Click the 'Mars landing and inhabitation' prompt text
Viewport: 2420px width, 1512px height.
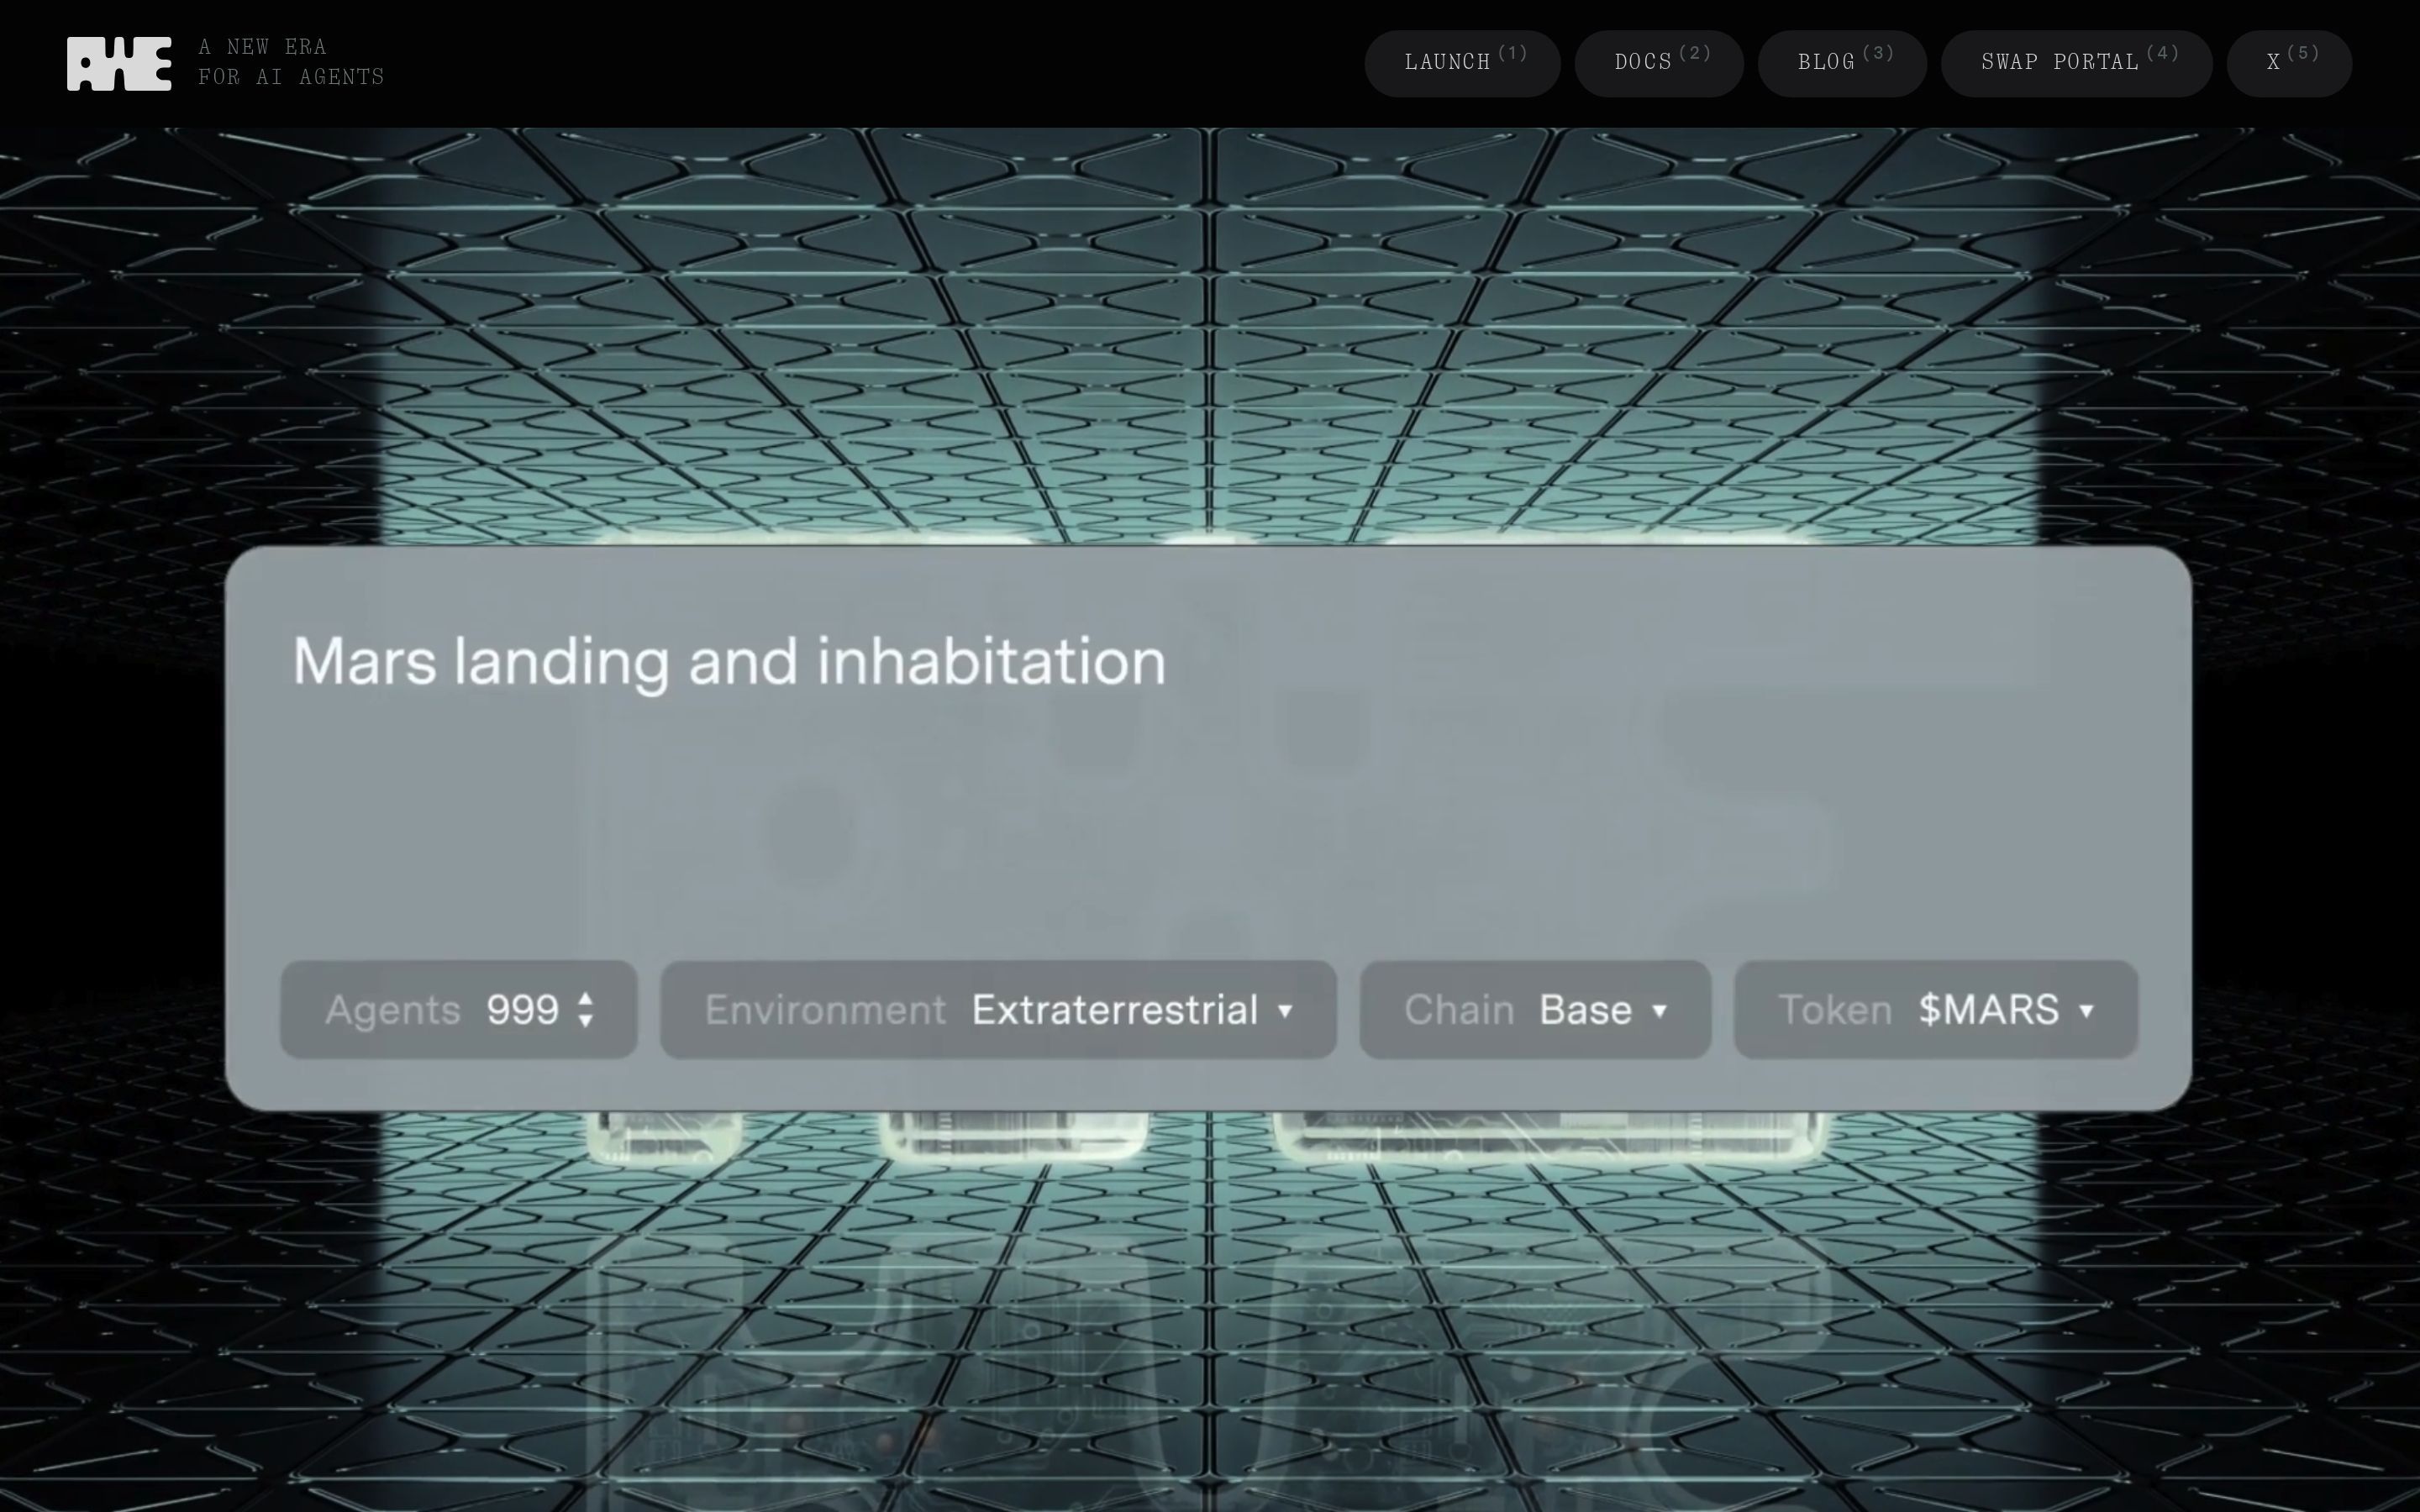pos(728,662)
